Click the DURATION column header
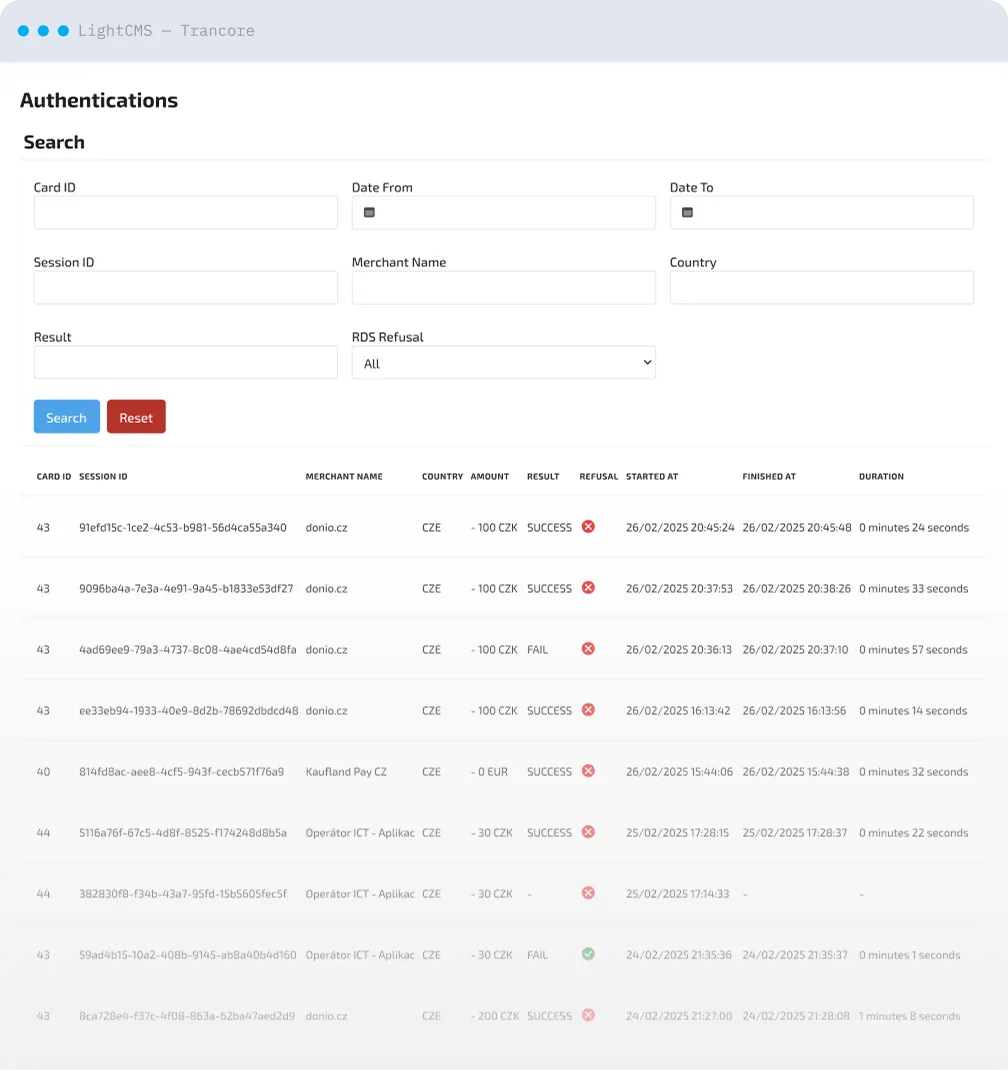 [x=881, y=476]
